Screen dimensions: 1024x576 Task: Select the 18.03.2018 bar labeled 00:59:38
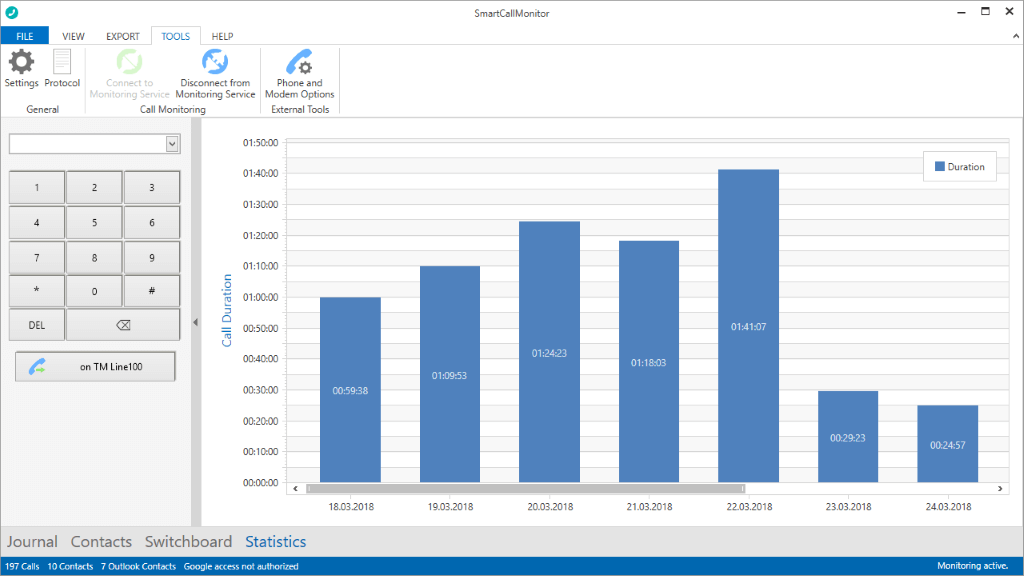(350, 390)
